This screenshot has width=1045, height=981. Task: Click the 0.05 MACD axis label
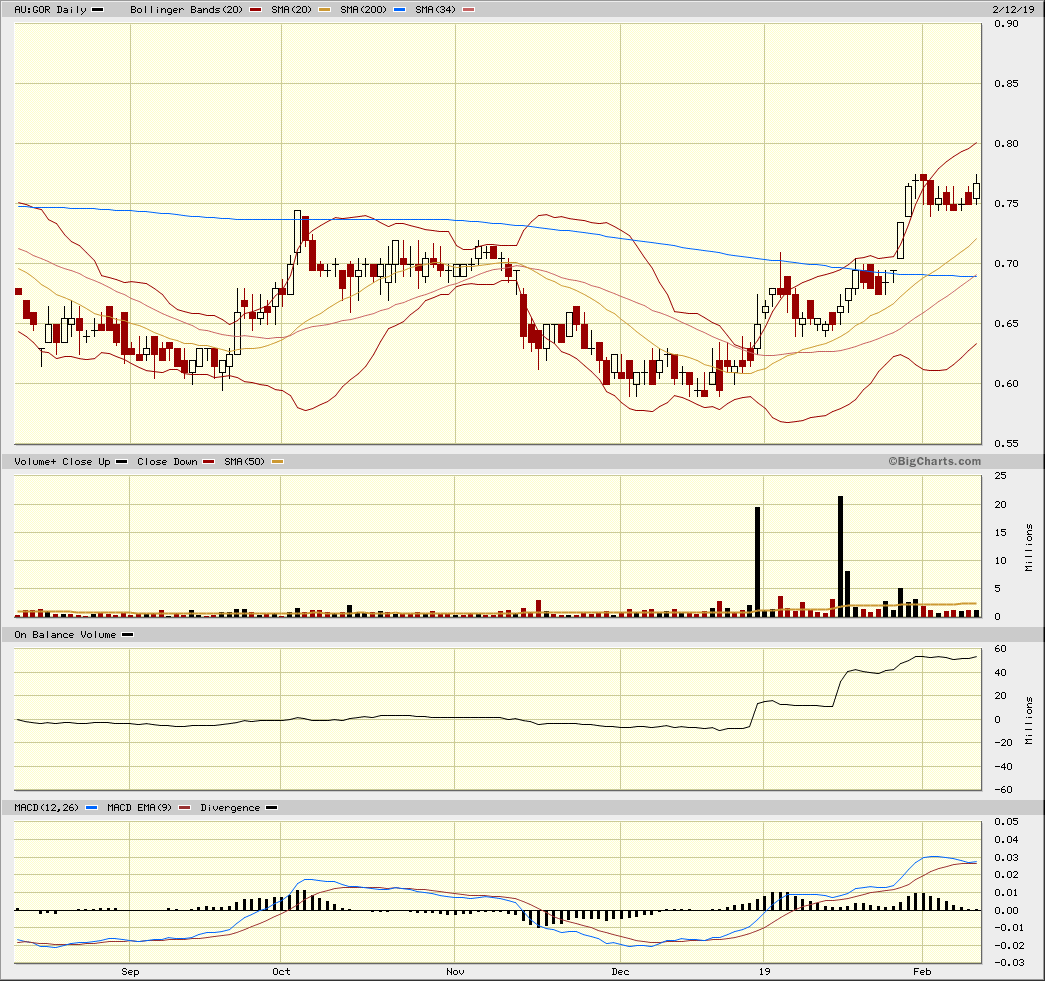(x=1006, y=822)
